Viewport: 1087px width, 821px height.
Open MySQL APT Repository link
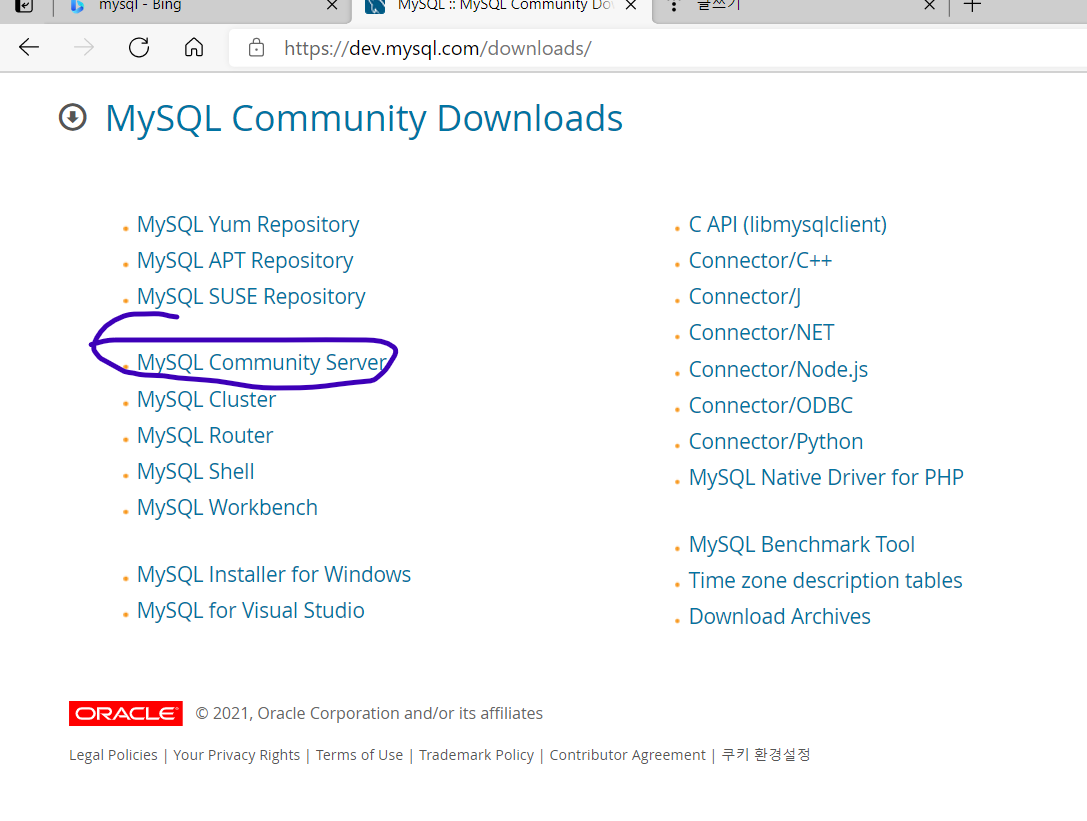[x=245, y=261]
